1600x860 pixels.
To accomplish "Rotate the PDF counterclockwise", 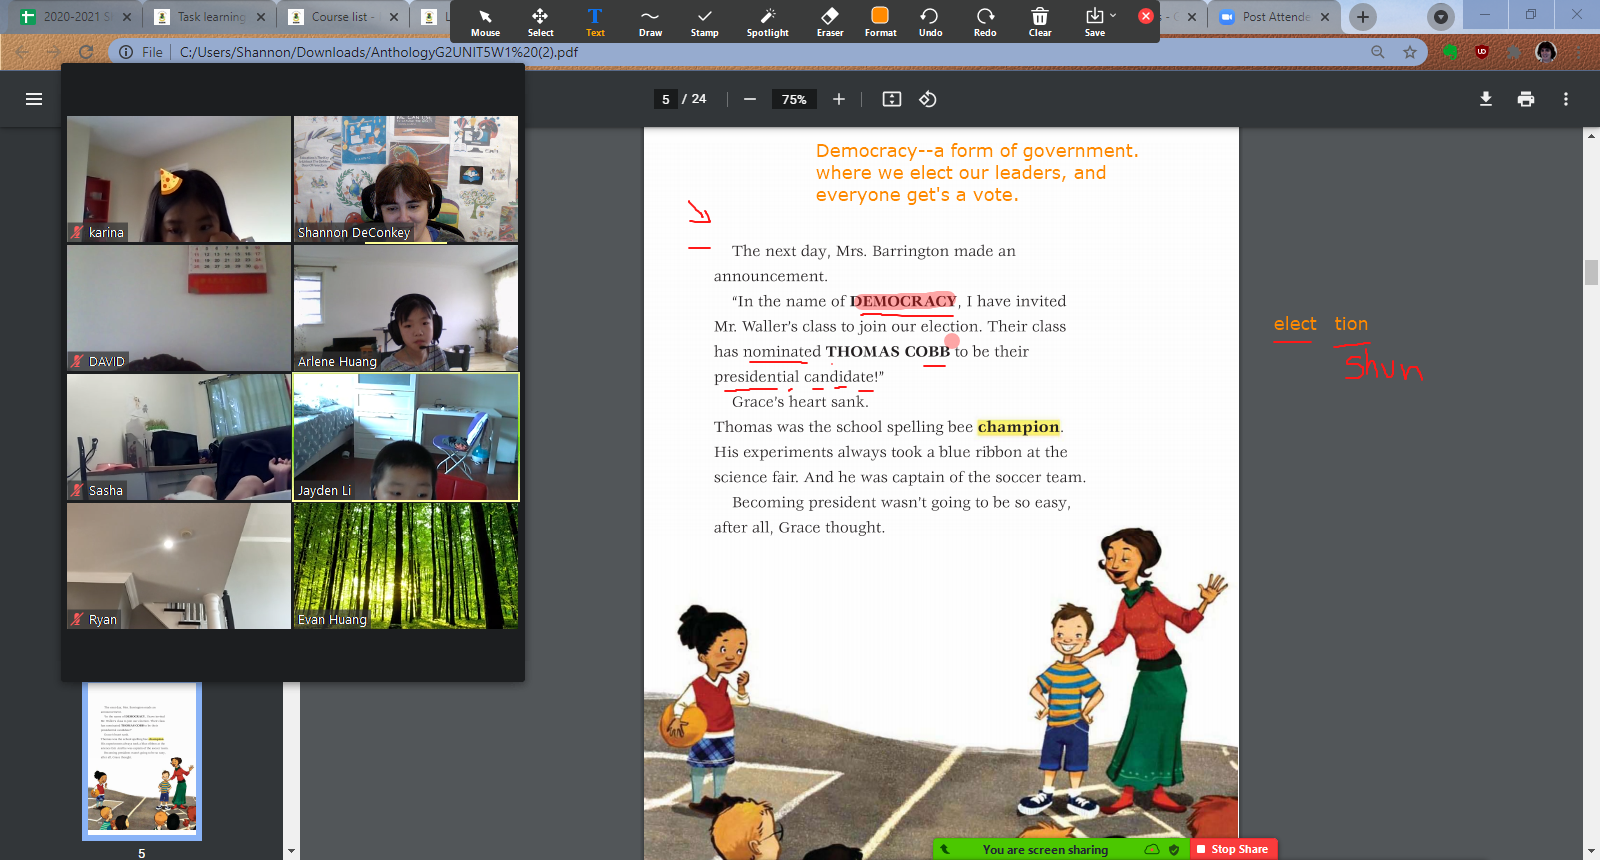I will [928, 99].
